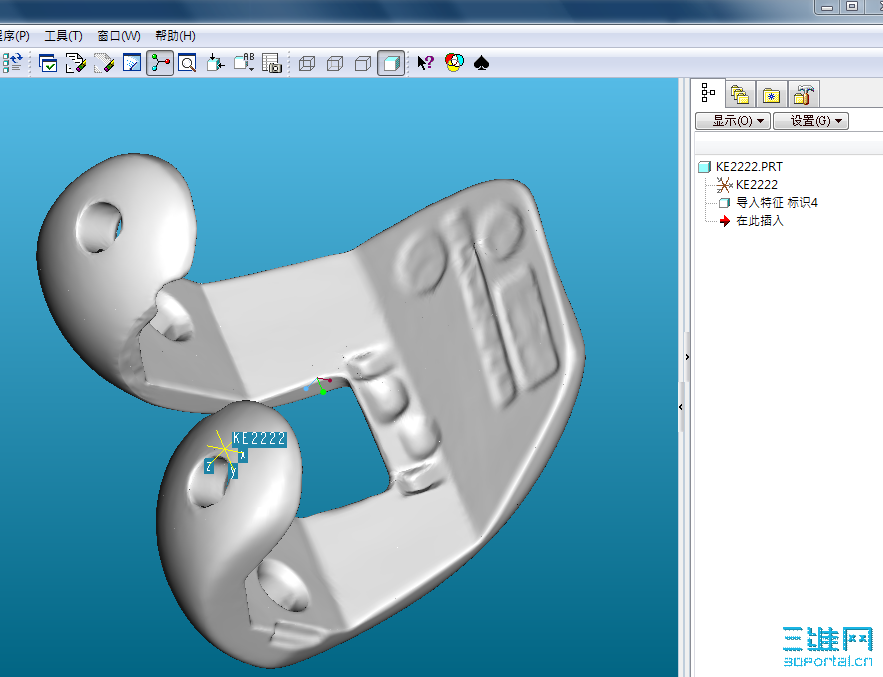The width and height of the screenshot is (883, 677).
Task: Select shaded display cube icon
Action: pos(391,63)
